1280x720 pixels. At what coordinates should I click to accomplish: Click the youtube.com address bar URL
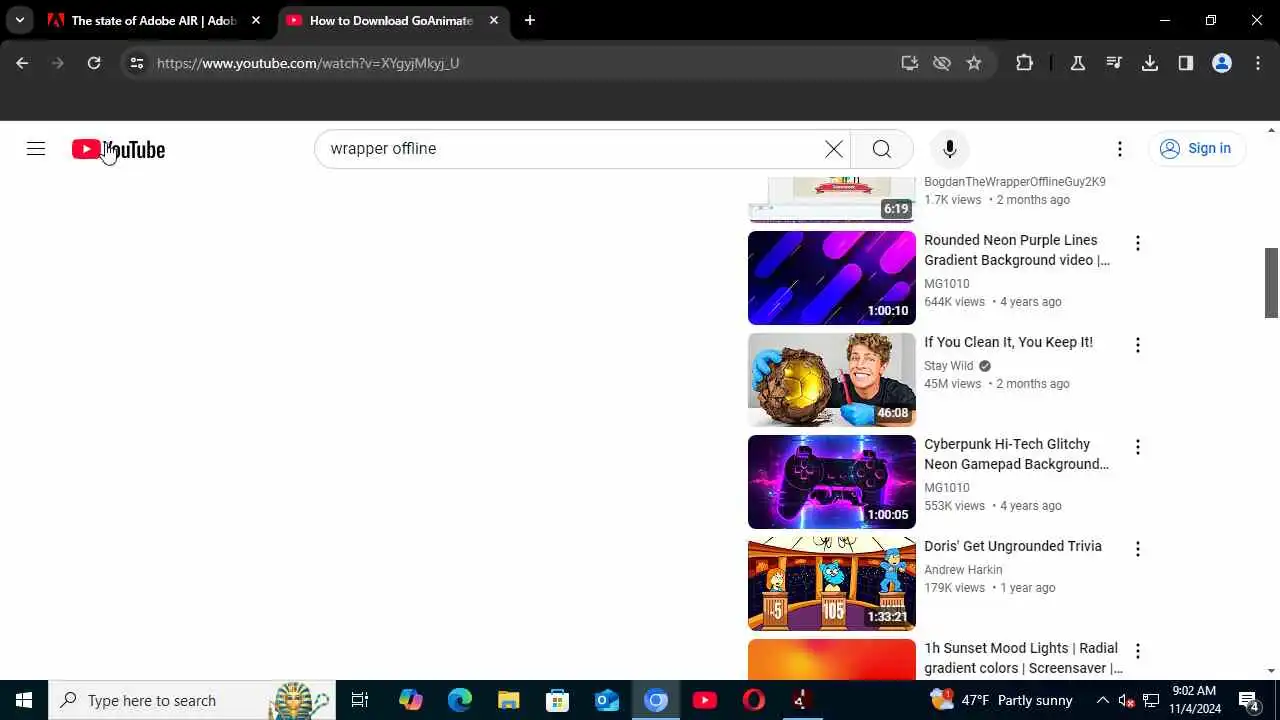308,63
